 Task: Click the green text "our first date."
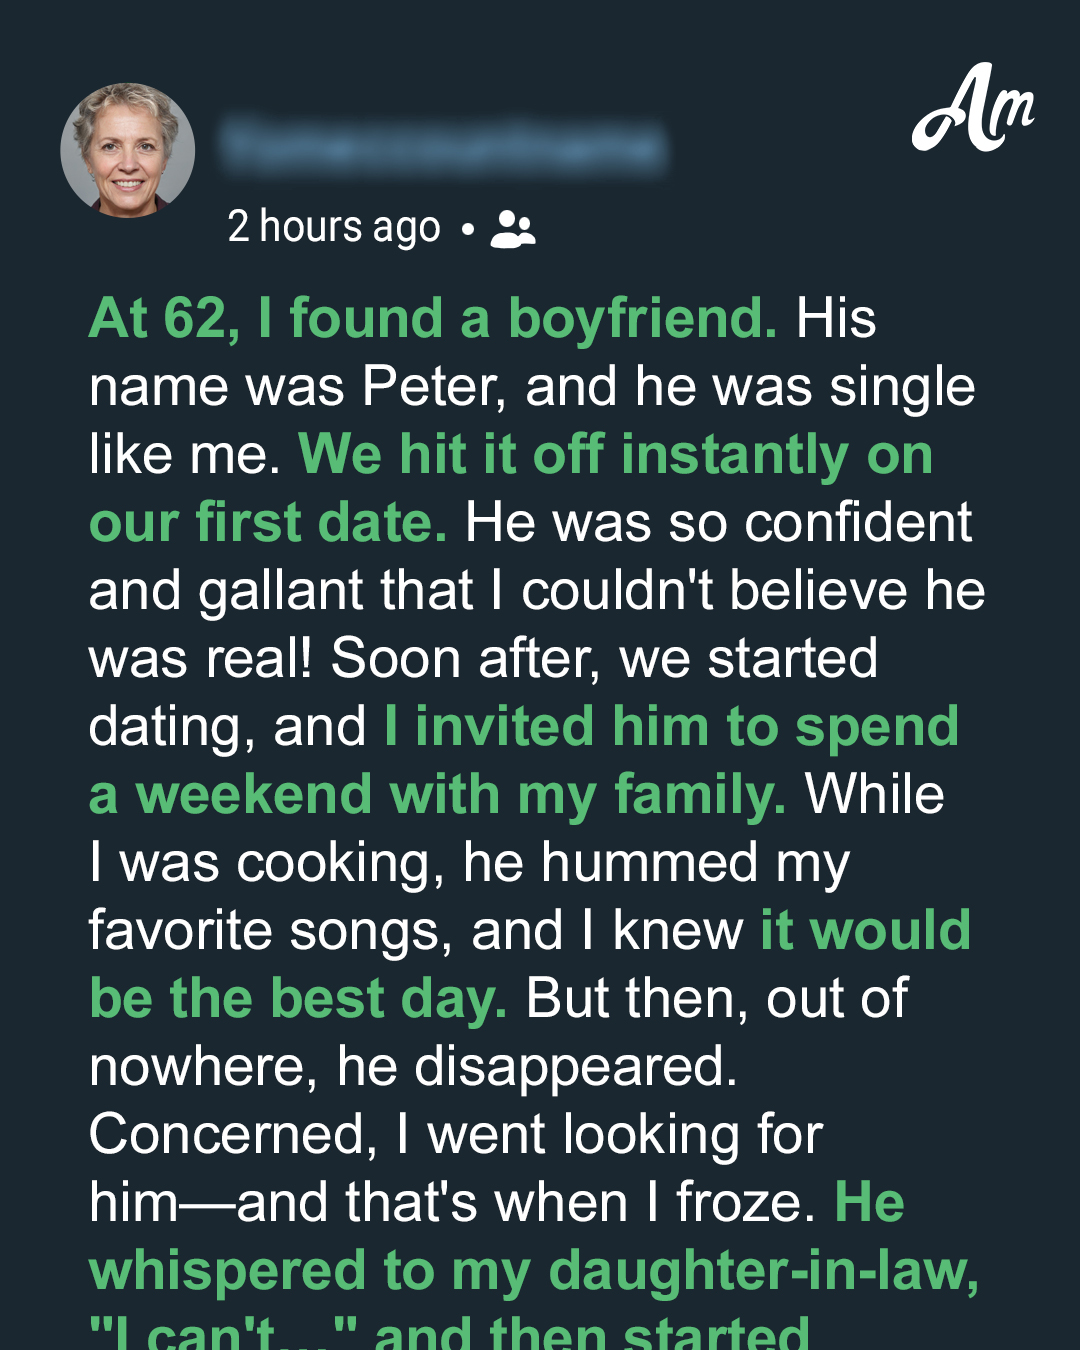(x=268, y=522)
